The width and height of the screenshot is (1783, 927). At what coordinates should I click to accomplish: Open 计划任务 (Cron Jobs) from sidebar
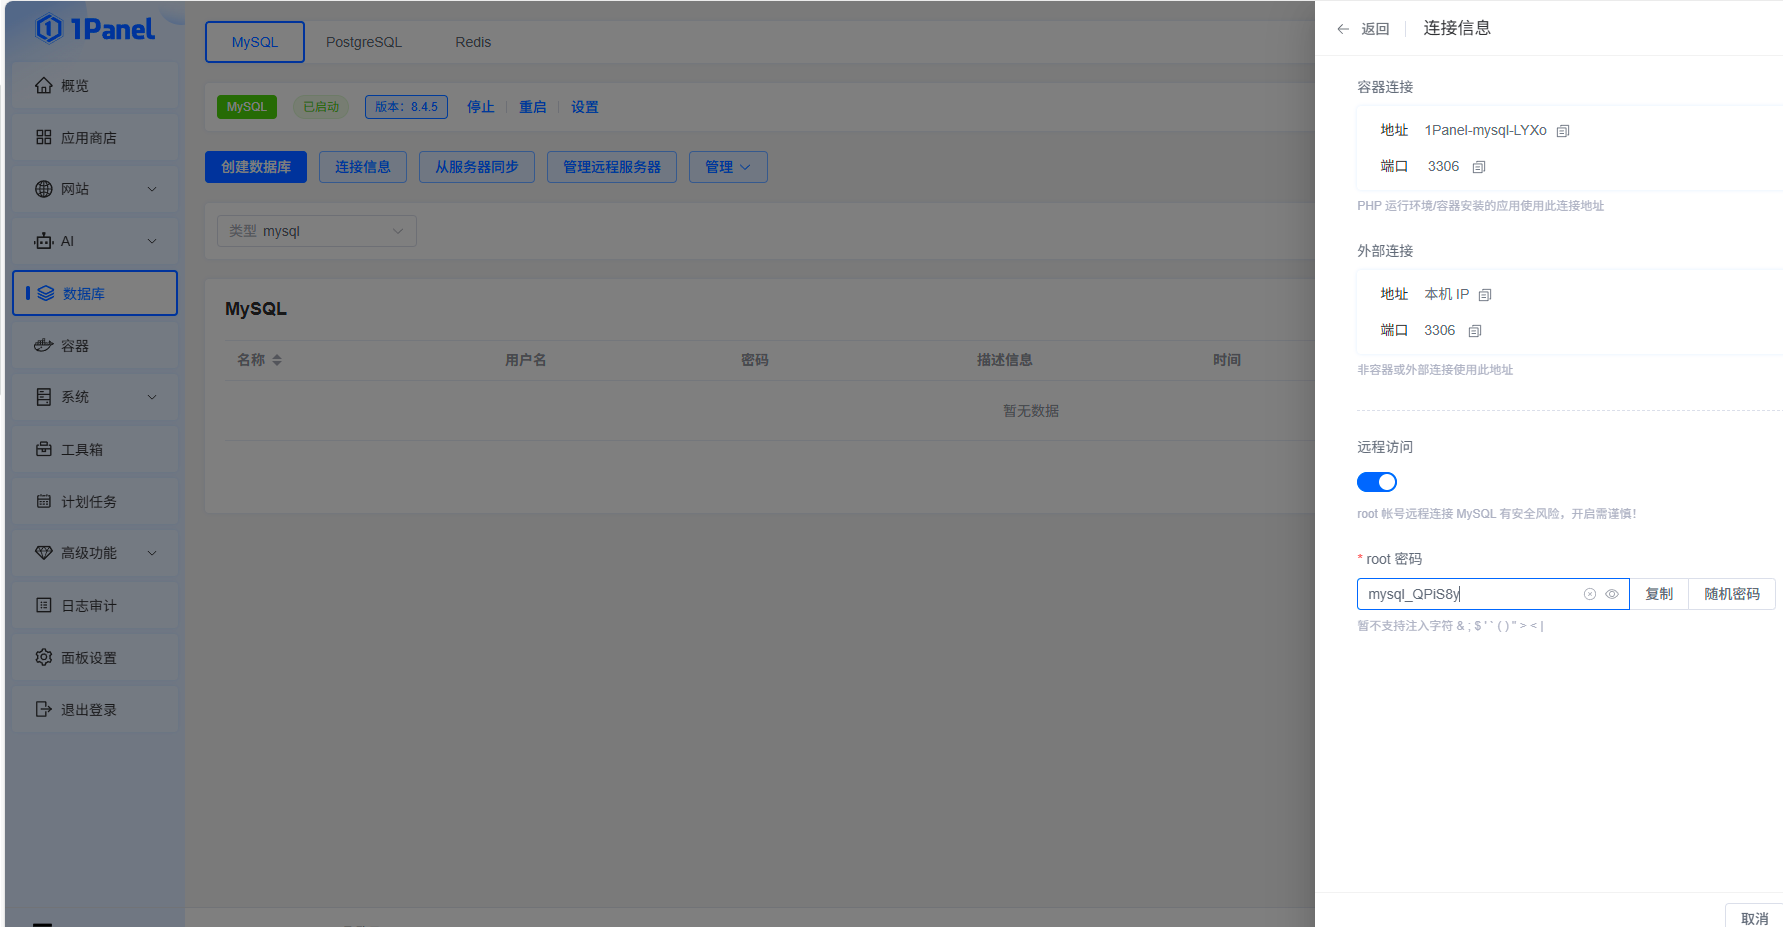pos(92,501)
